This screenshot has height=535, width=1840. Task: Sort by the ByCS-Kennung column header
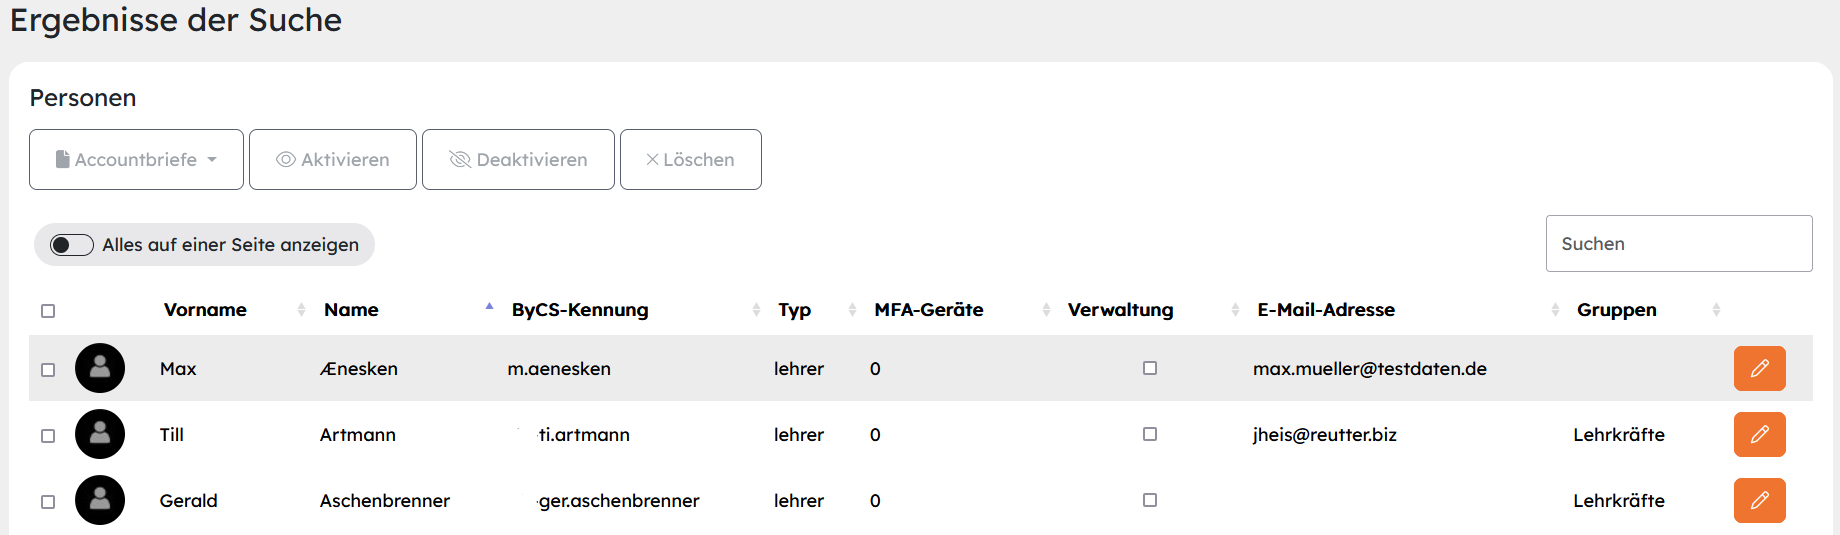(580, 310)
